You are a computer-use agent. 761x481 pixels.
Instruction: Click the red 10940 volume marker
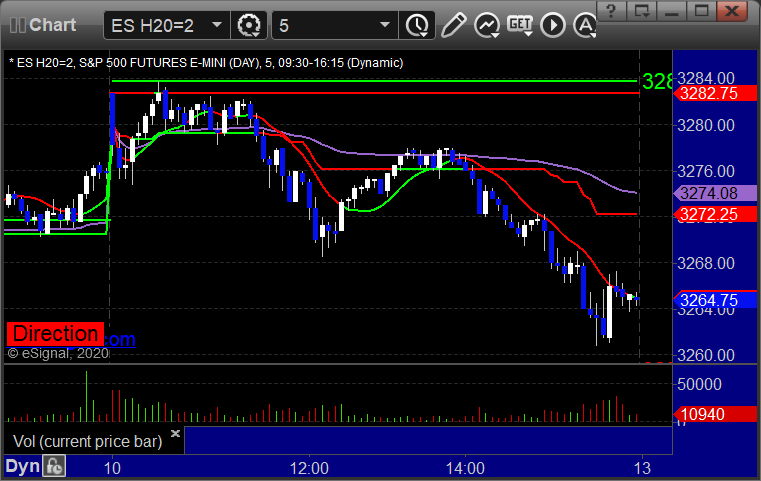(715, 414)
